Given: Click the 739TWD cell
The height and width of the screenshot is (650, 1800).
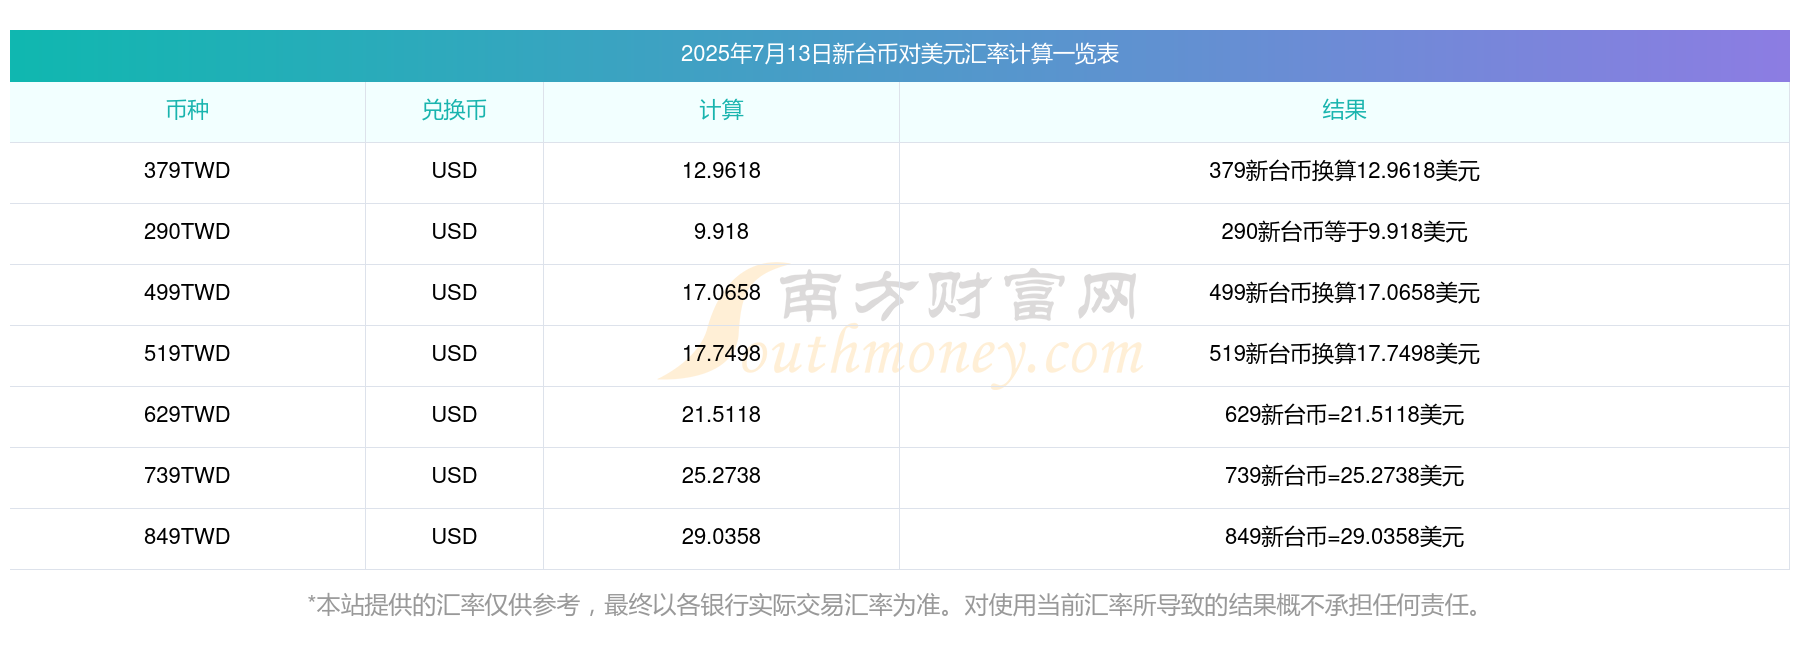Looking at the screenshot, I should pyautogui.click(x=187, y=476).
